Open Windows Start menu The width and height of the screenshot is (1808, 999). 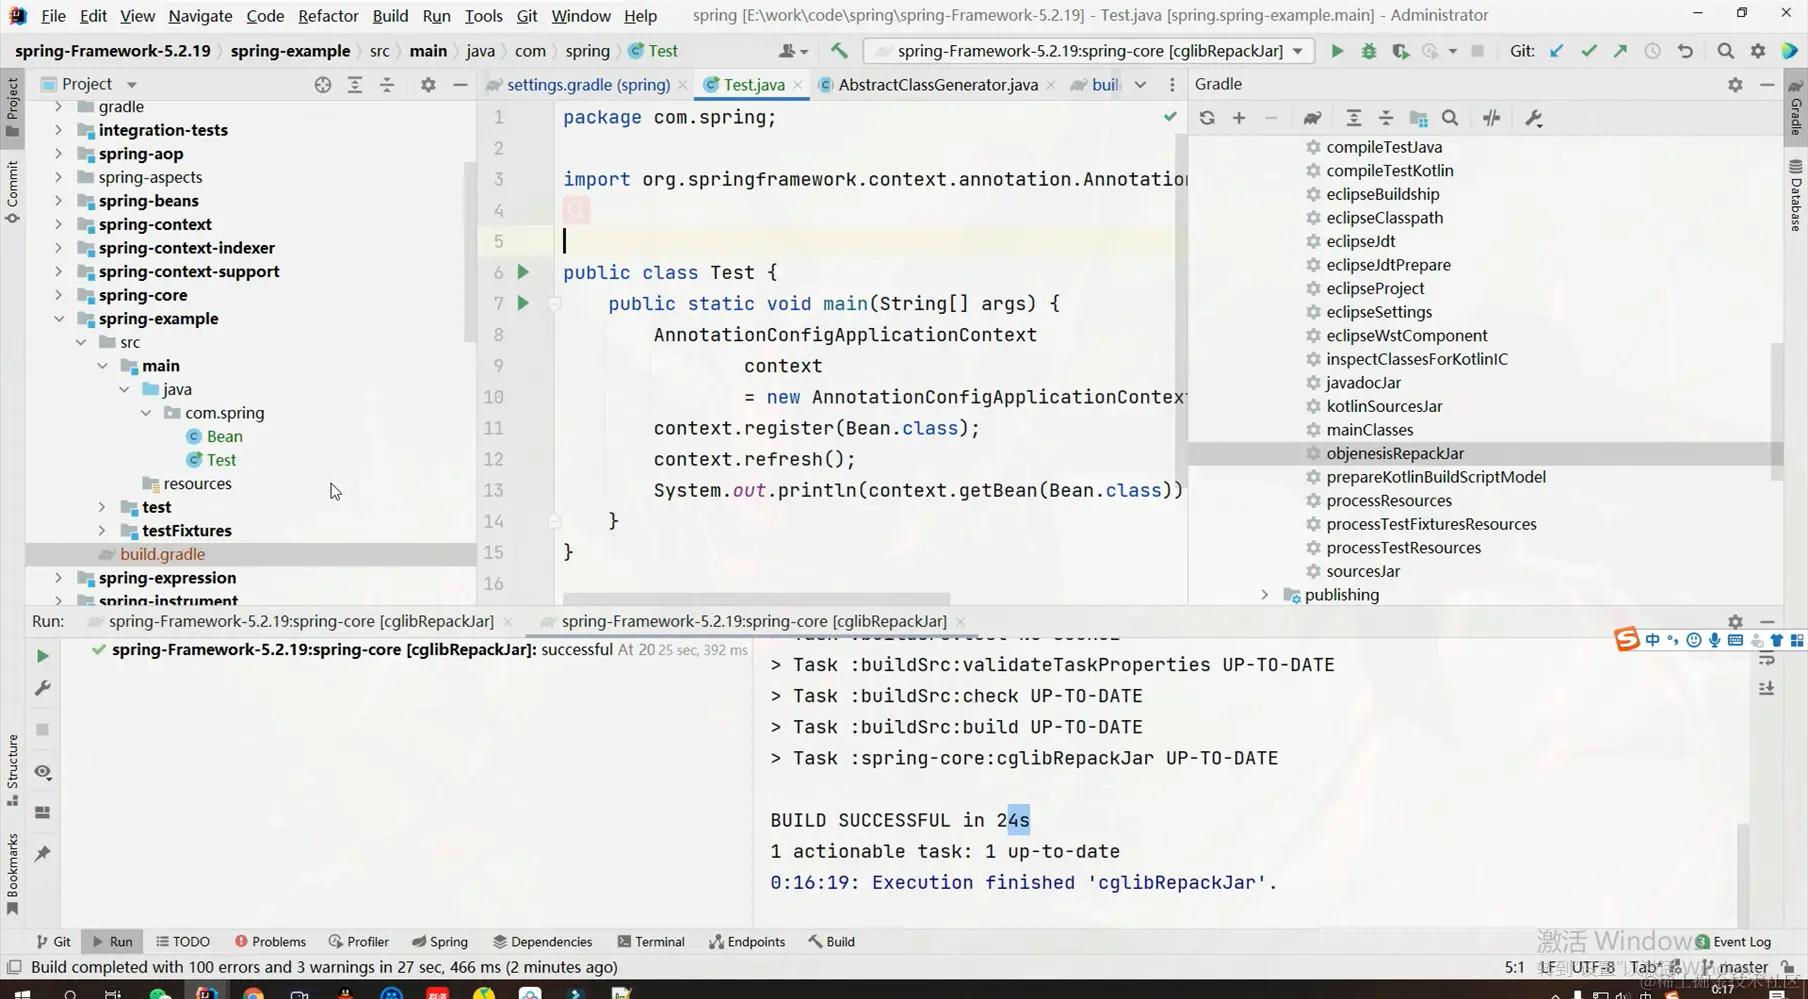pyautogui.click(x=20, y=994)
